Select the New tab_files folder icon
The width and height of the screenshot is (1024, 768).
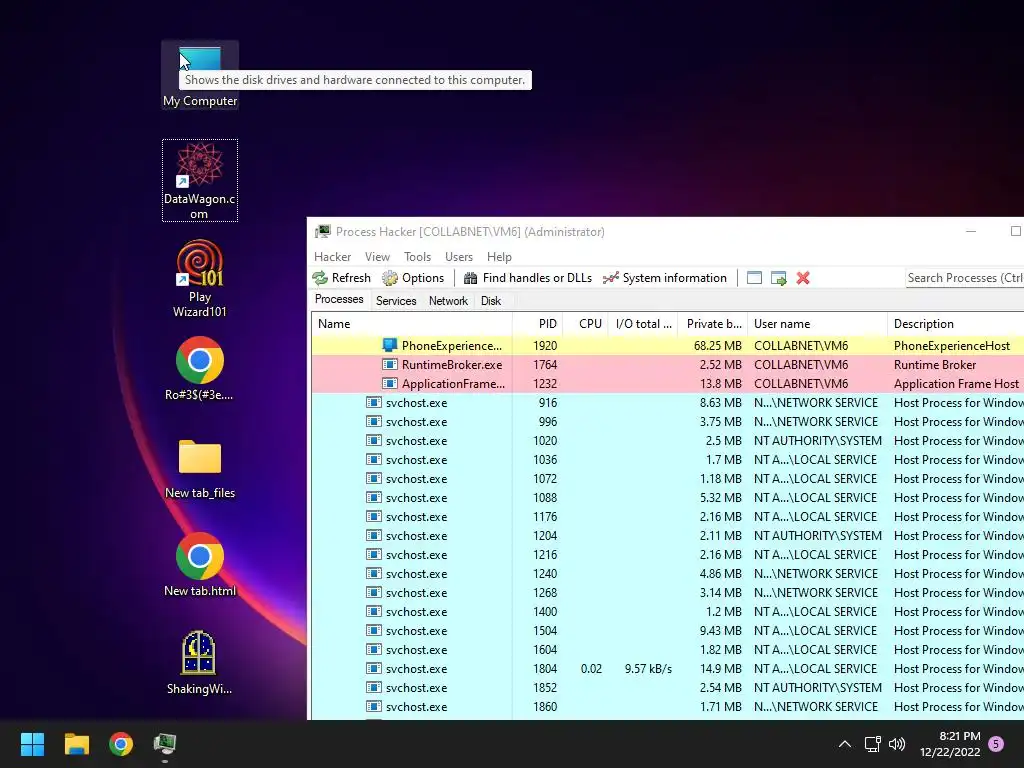200,468
